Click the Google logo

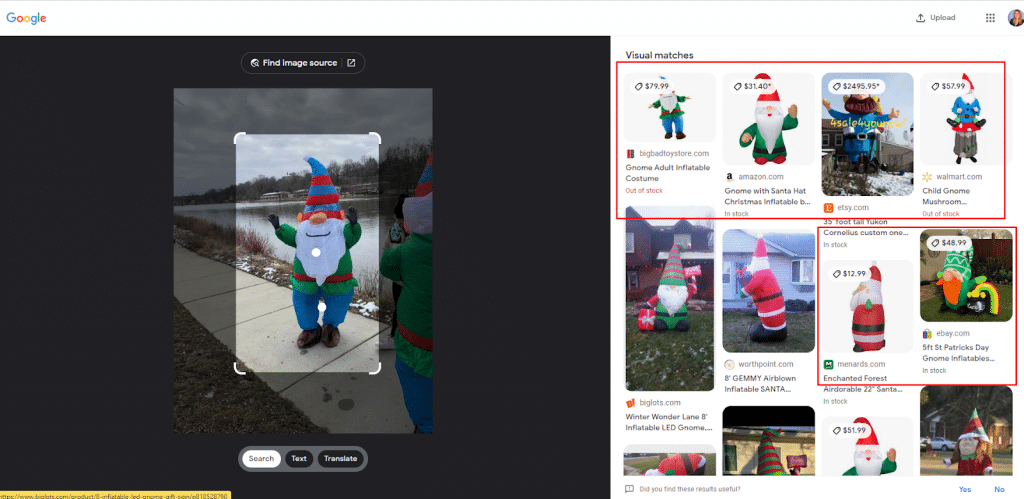click(x=26, y=18)
